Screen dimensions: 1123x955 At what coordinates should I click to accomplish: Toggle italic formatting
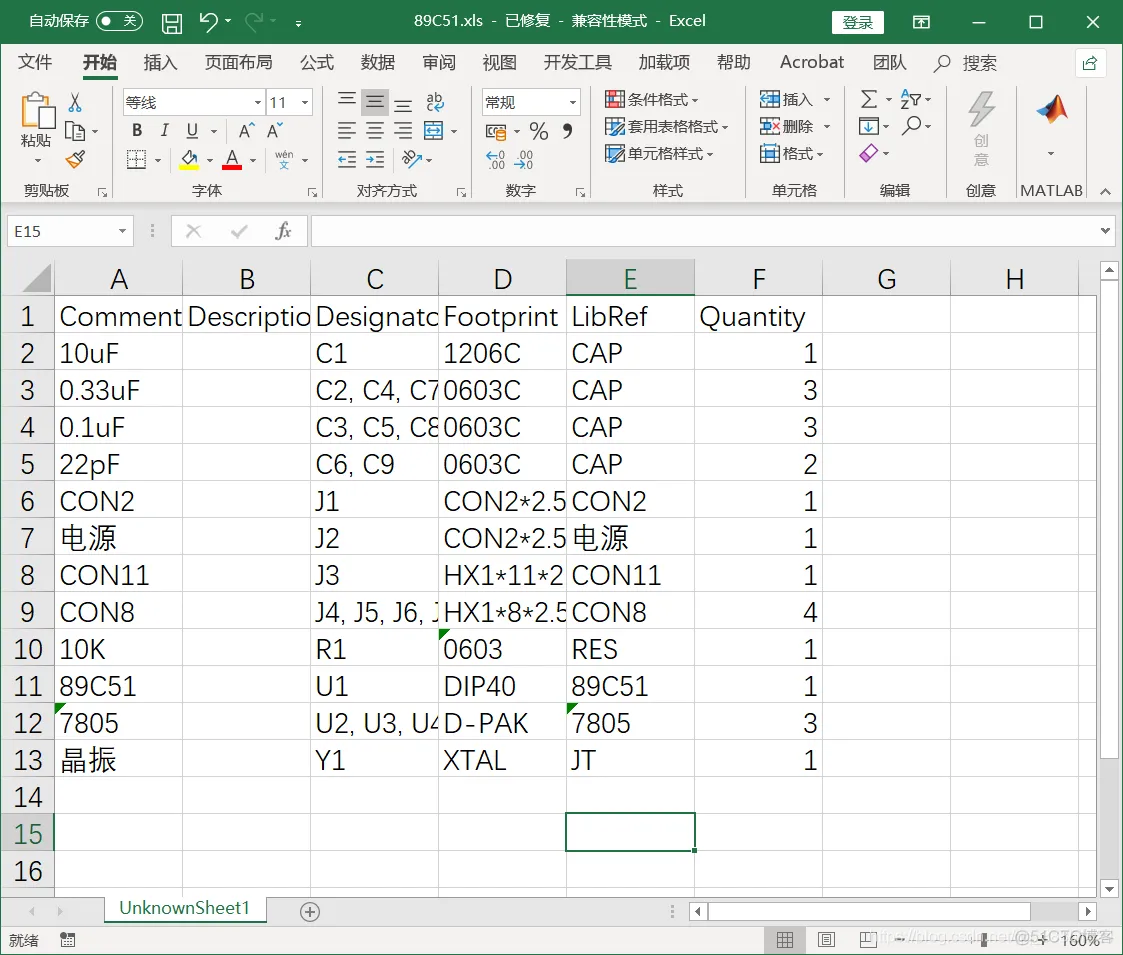(165, 130)
